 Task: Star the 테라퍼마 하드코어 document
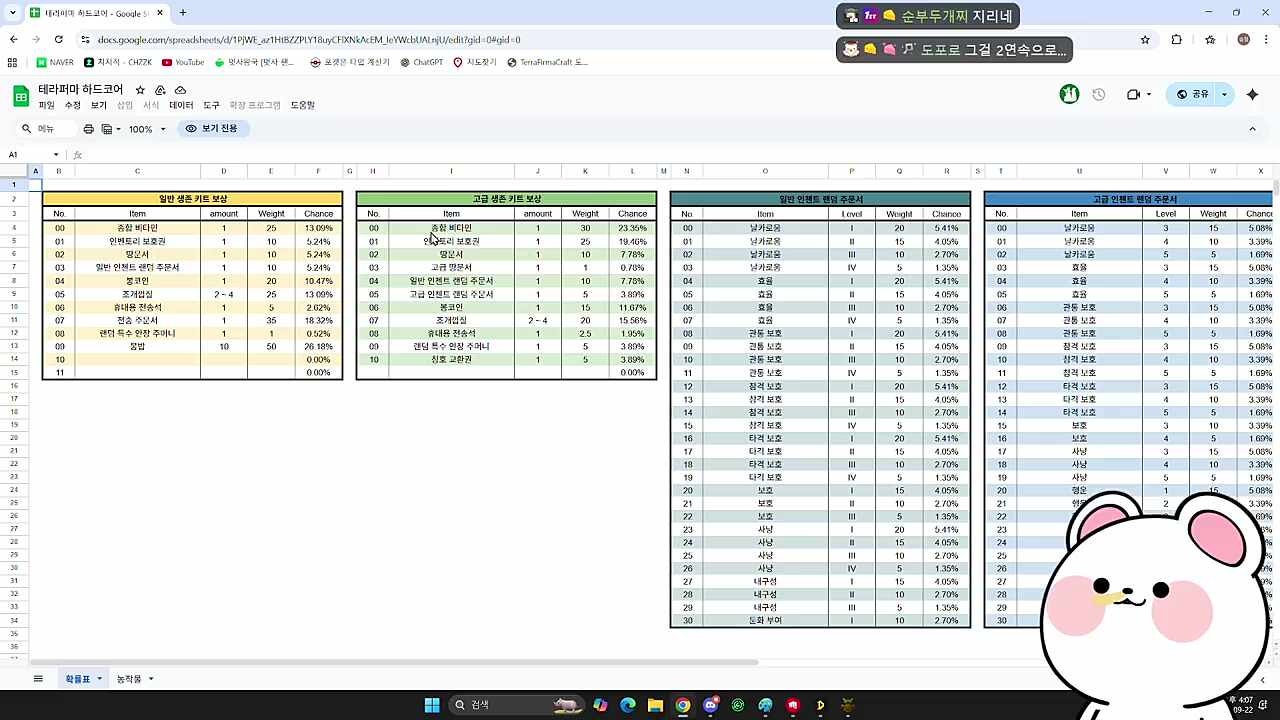pos(140,90)
